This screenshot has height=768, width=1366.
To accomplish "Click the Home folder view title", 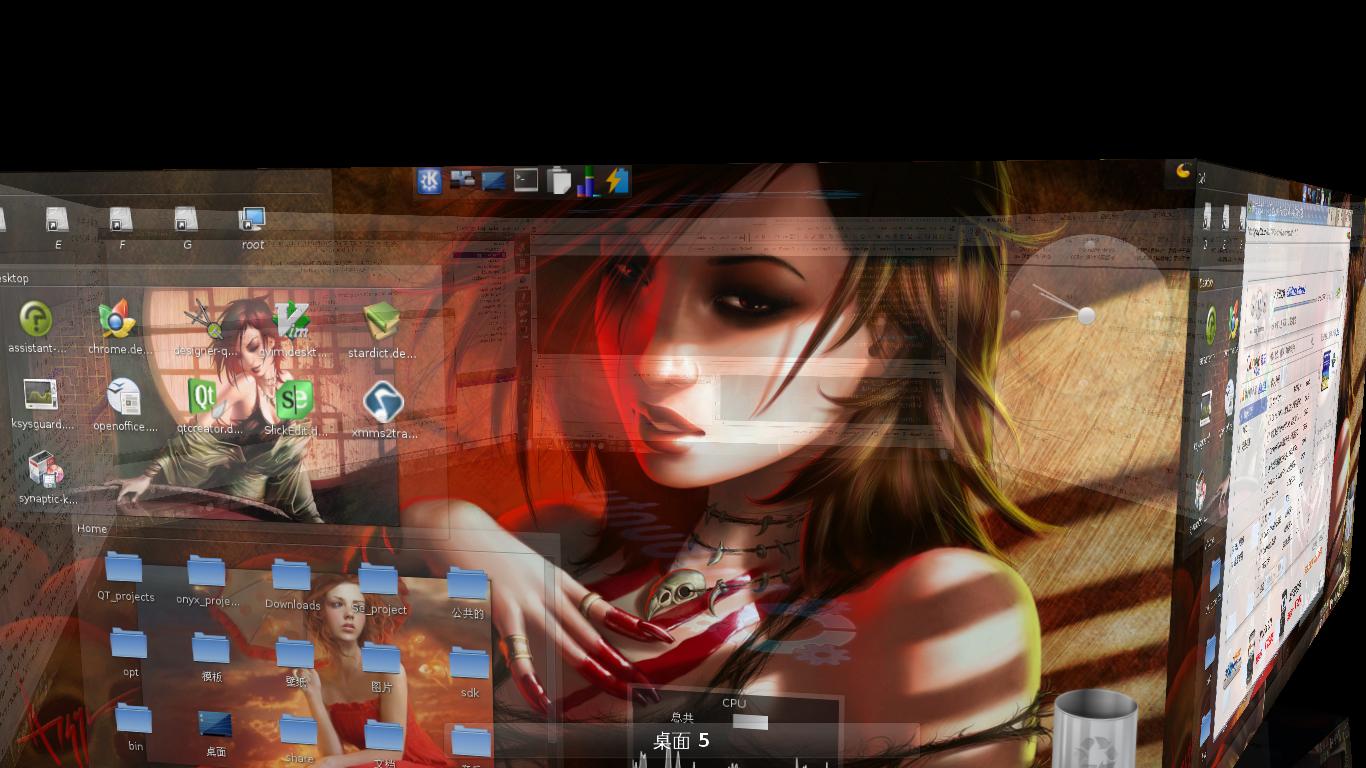I will tap(92, 529).
